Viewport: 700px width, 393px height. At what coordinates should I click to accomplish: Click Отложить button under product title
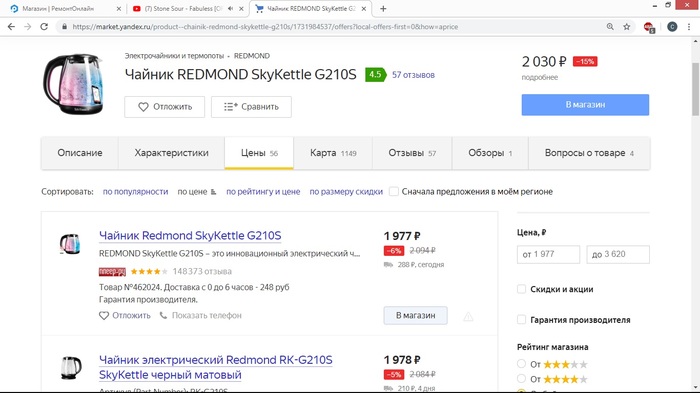[164, 107]
